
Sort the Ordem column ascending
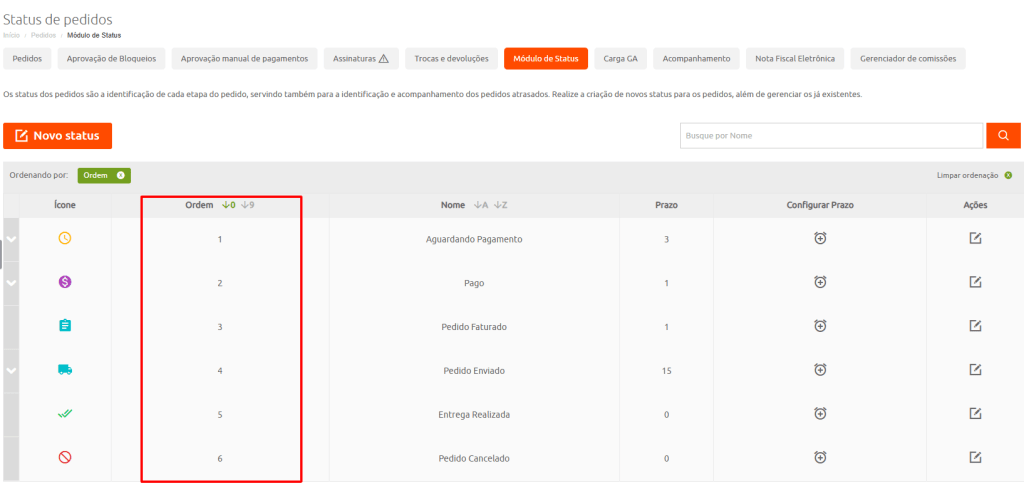(226, 205)
